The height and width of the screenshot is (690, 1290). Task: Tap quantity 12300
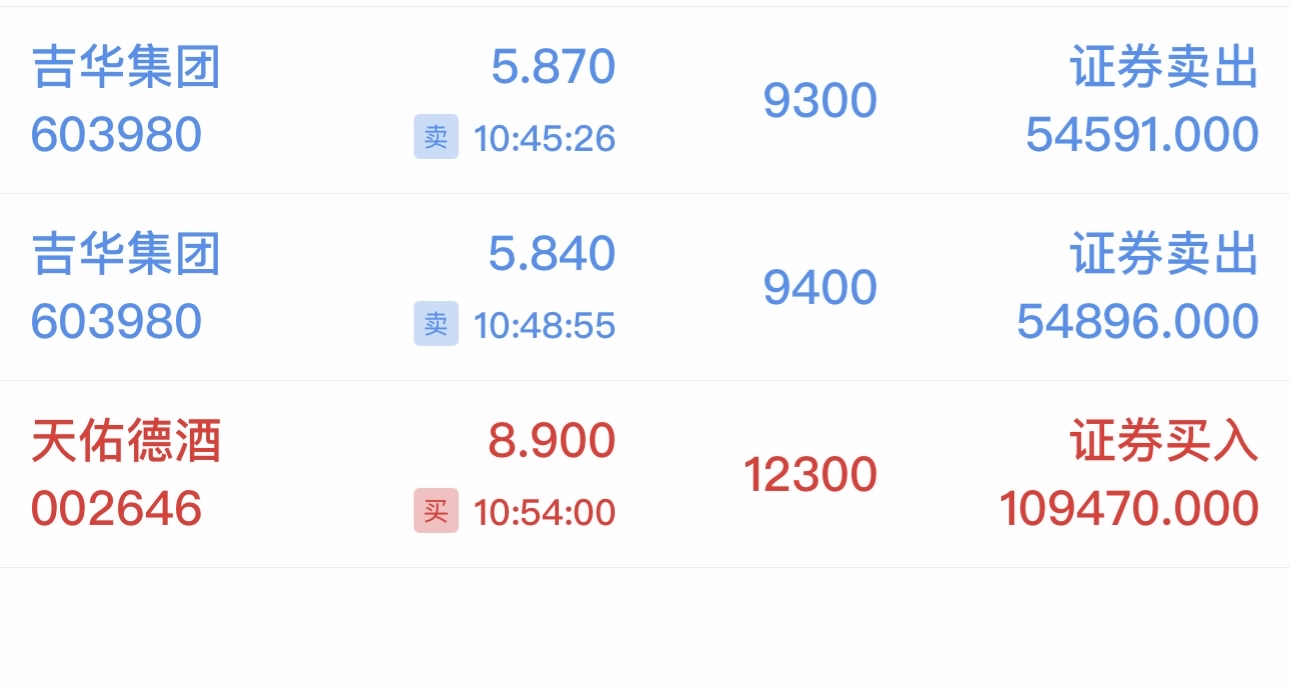click(x=811, y=475)
